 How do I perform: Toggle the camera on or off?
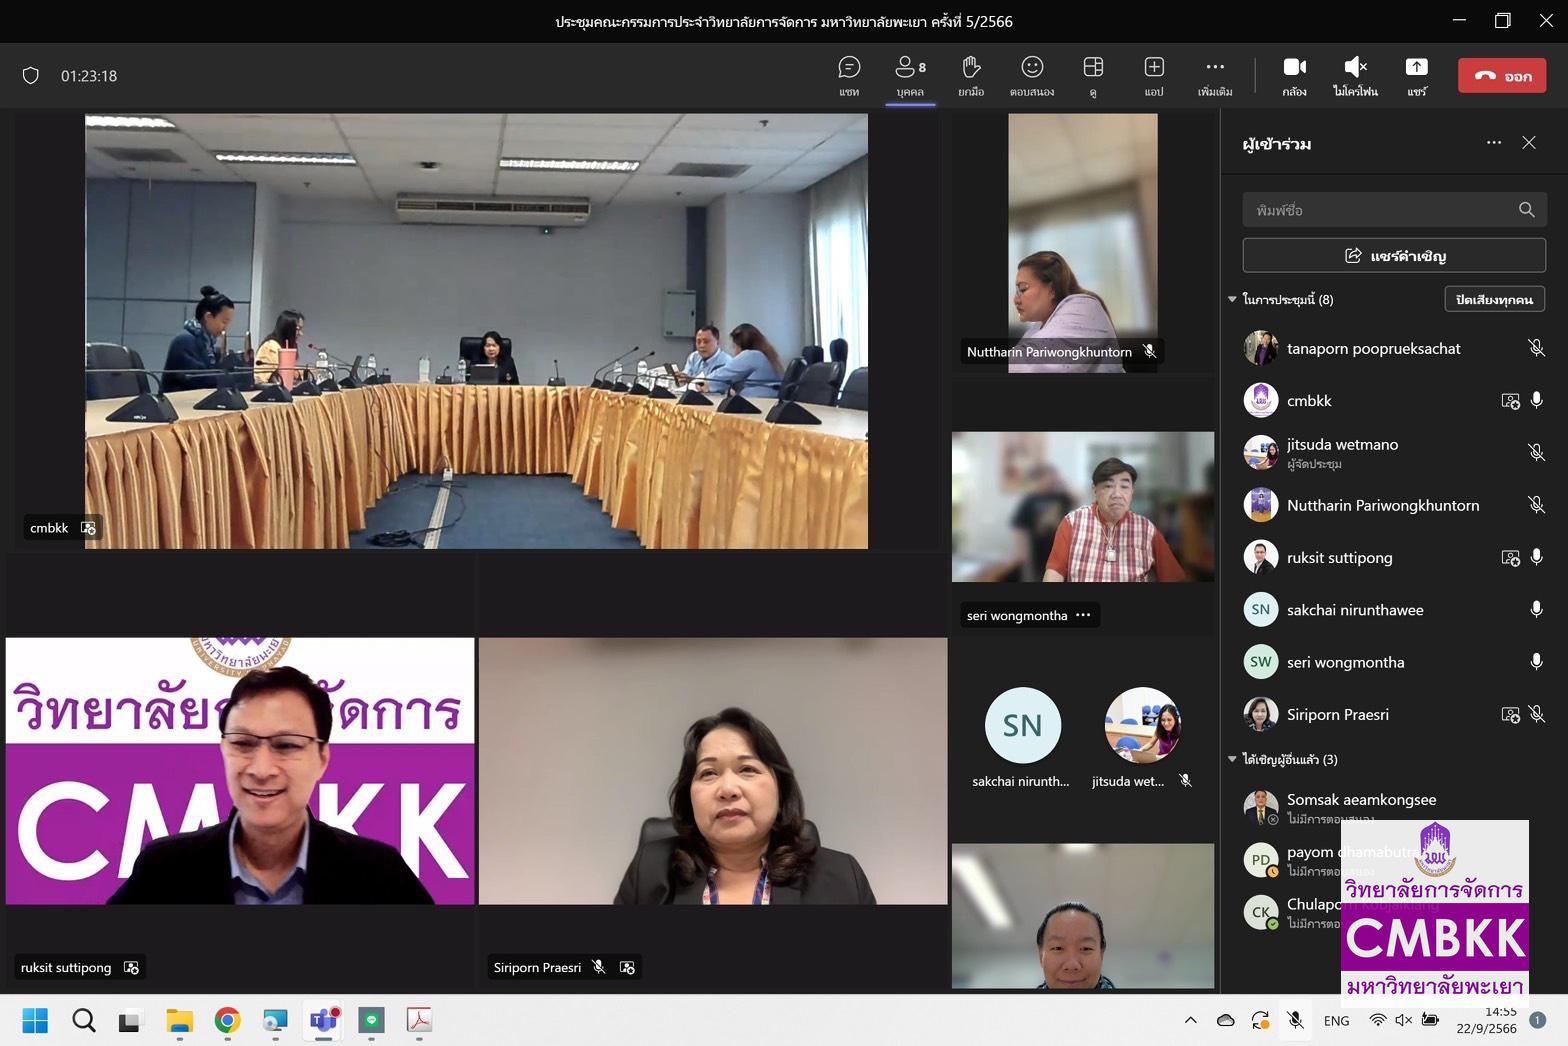pos(1294,75)
